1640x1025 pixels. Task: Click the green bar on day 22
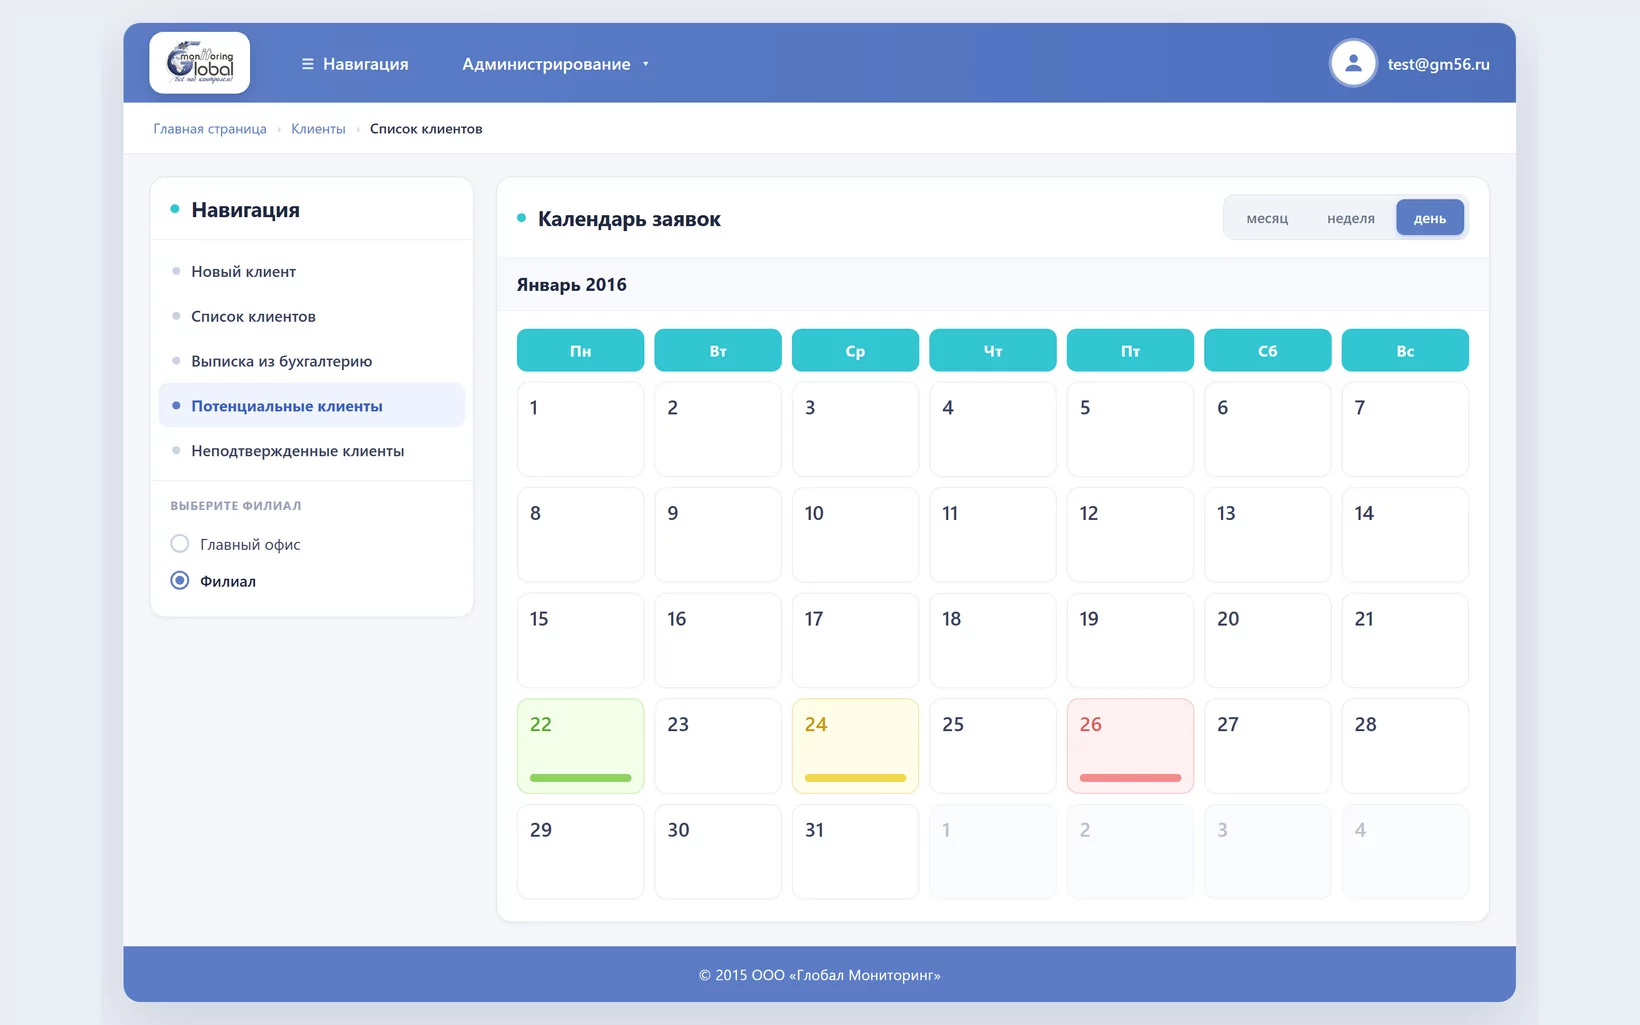581,778
